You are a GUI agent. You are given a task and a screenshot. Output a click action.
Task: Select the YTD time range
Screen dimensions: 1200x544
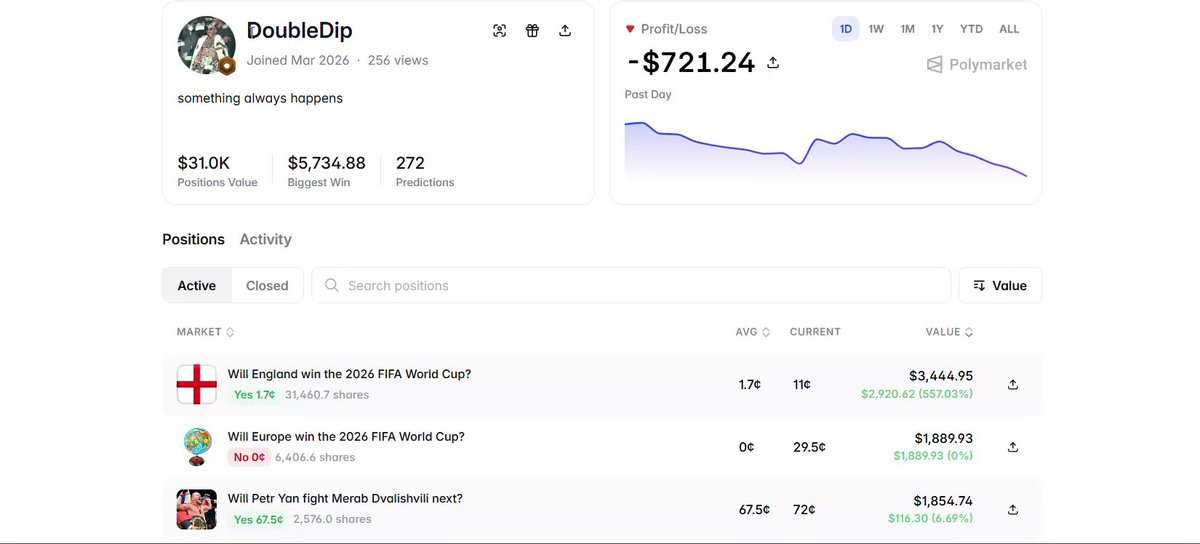coord(971,29)
